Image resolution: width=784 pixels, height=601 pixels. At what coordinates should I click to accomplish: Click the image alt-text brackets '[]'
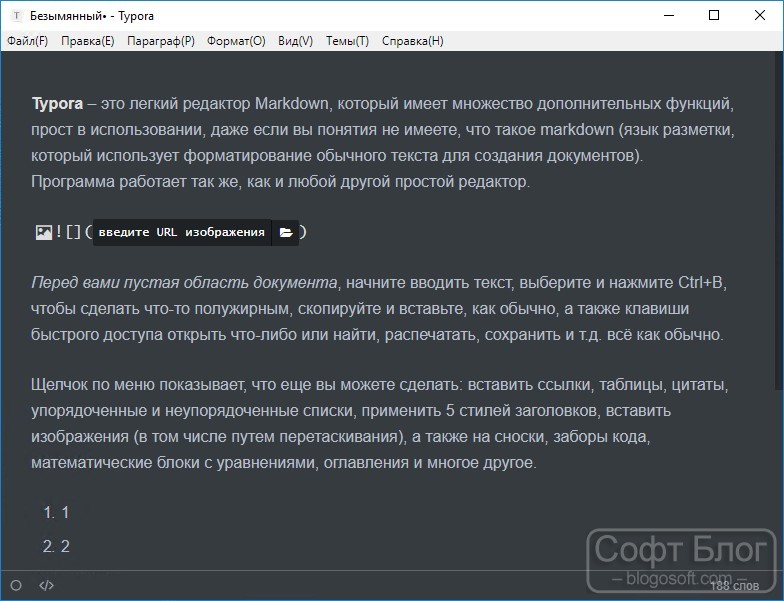(73, 232)
